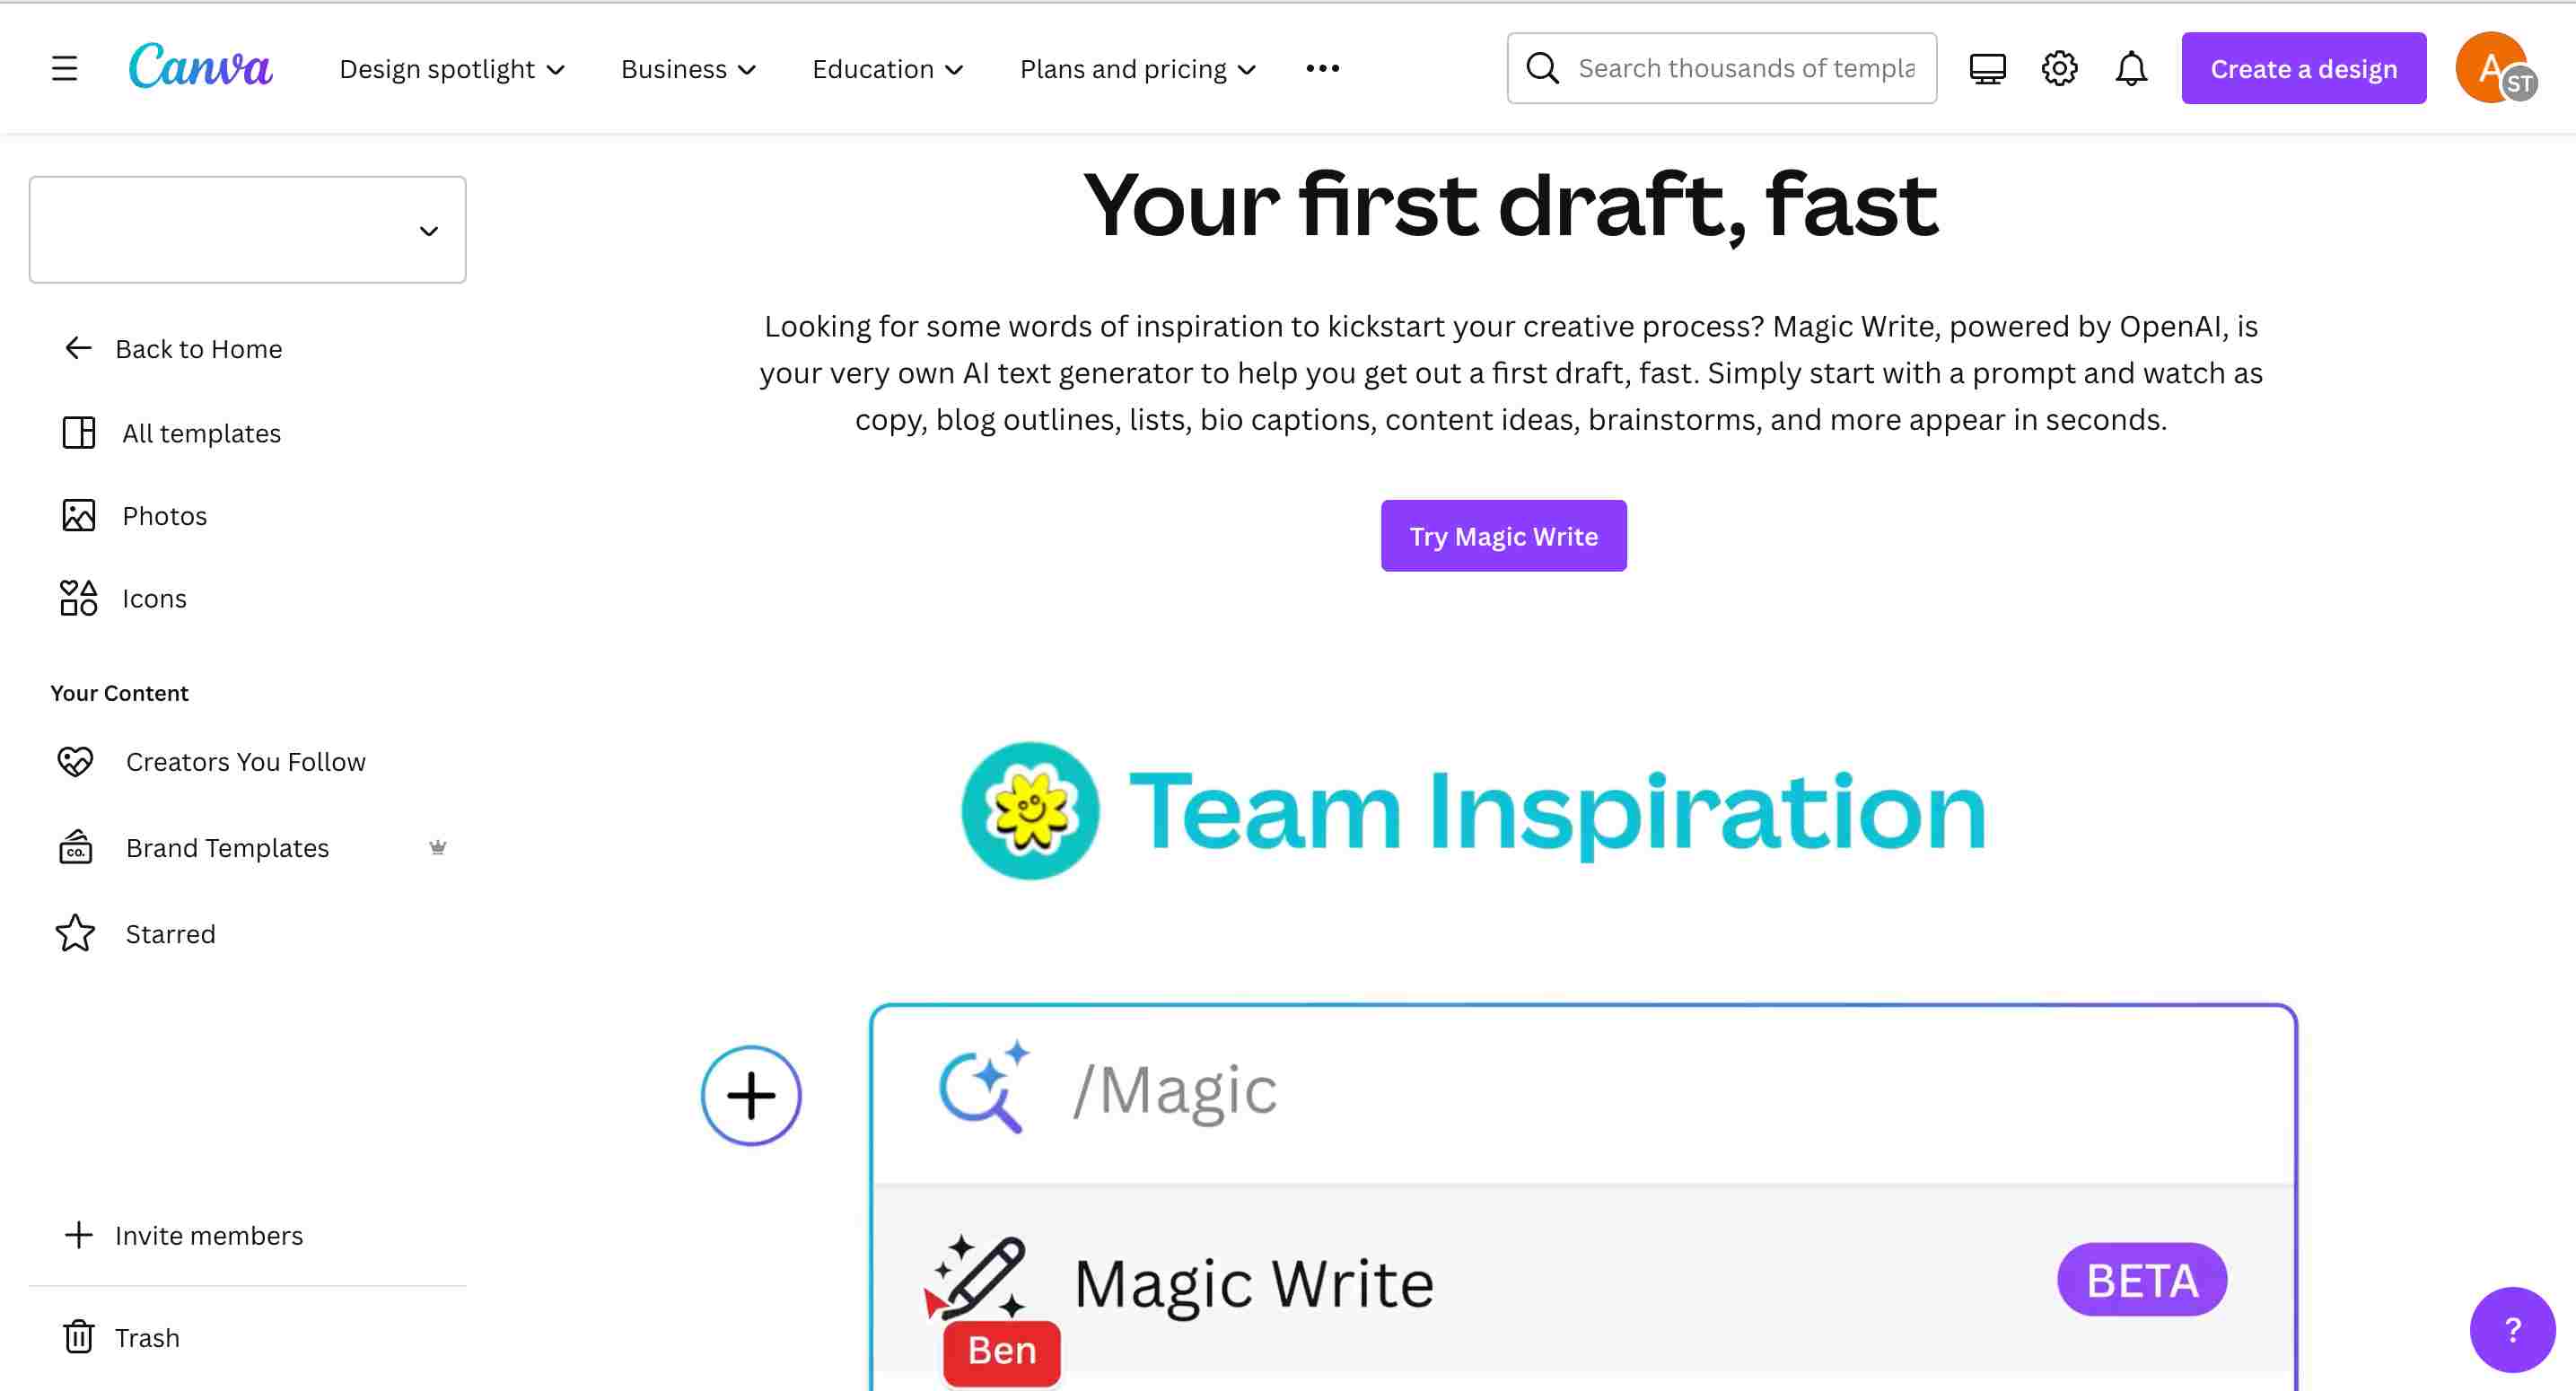Click the Your Content section heading

119,692
